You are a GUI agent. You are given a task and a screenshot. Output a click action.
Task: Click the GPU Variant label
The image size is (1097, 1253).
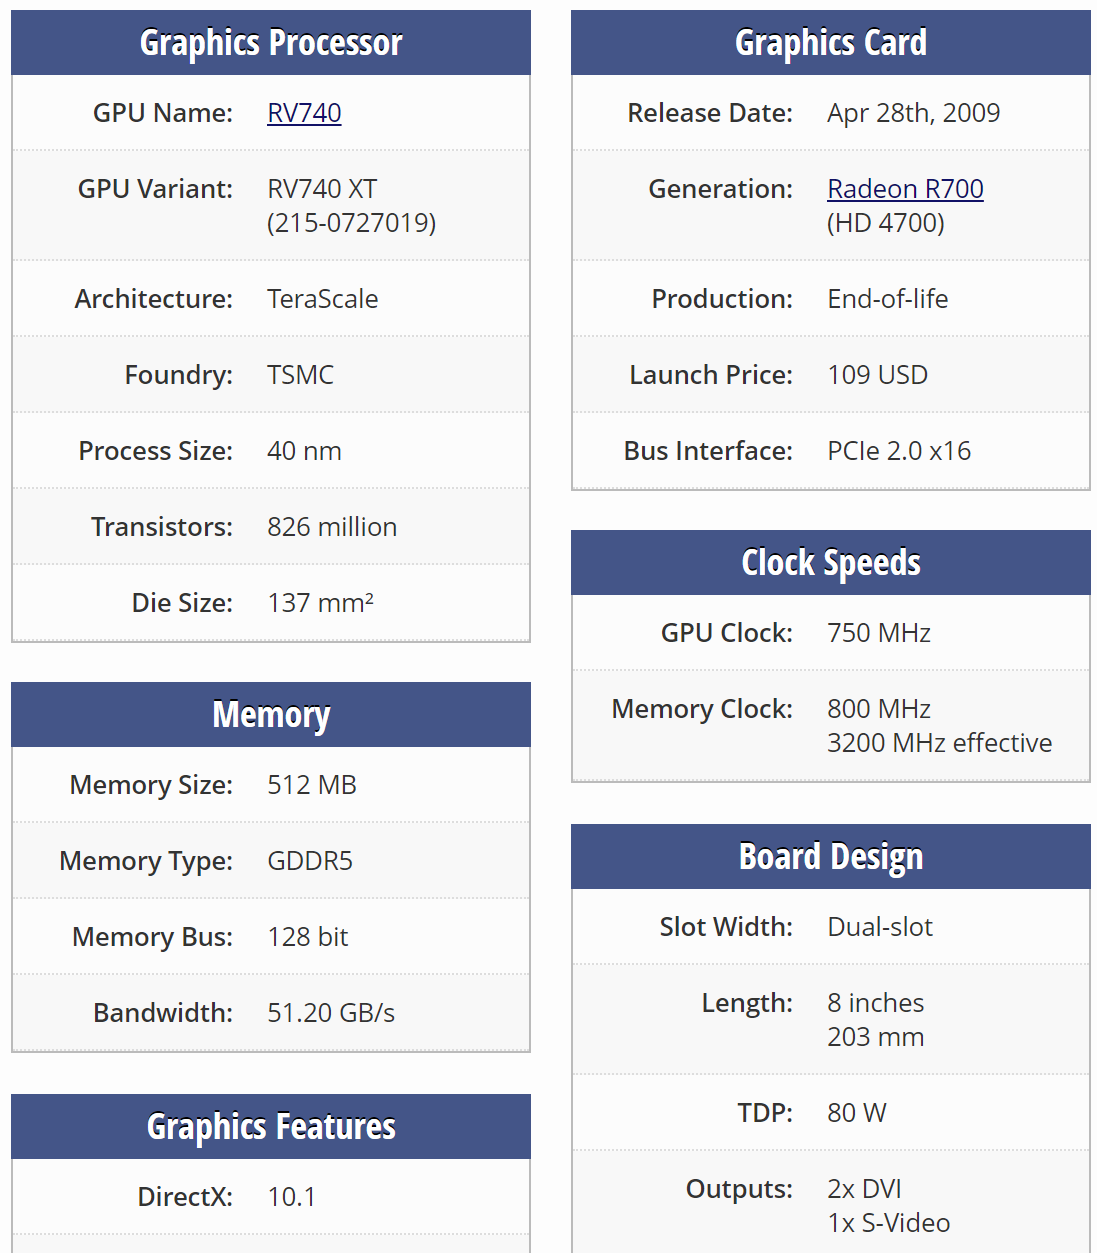[x=155, y=189]
